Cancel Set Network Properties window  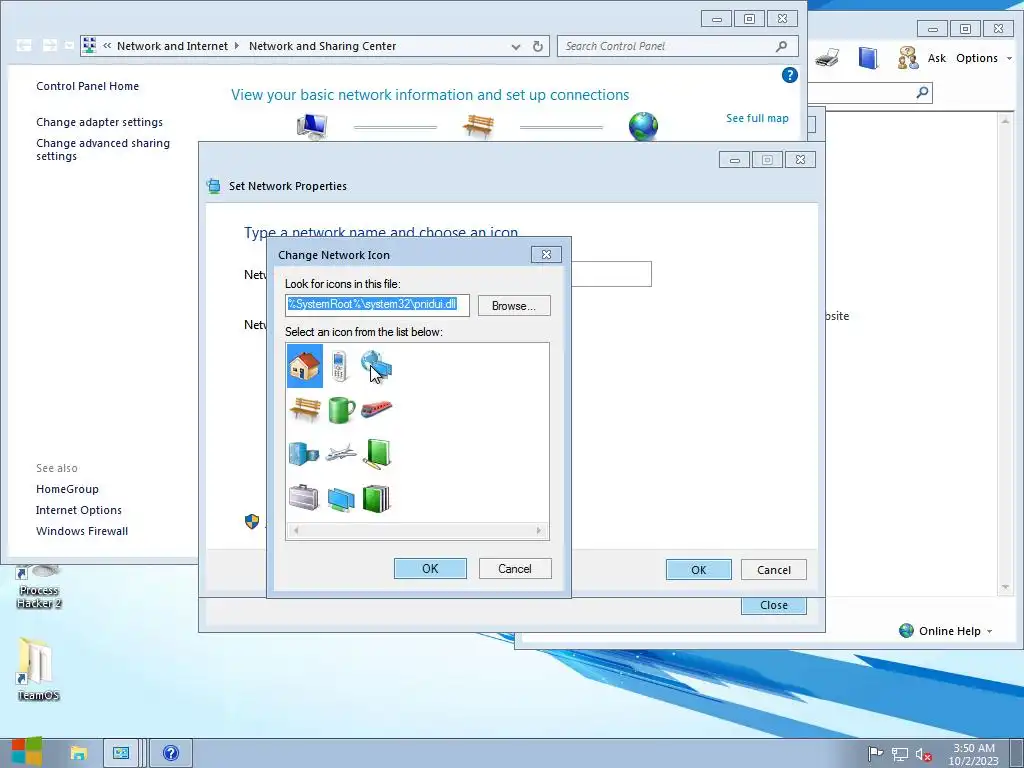774,569
